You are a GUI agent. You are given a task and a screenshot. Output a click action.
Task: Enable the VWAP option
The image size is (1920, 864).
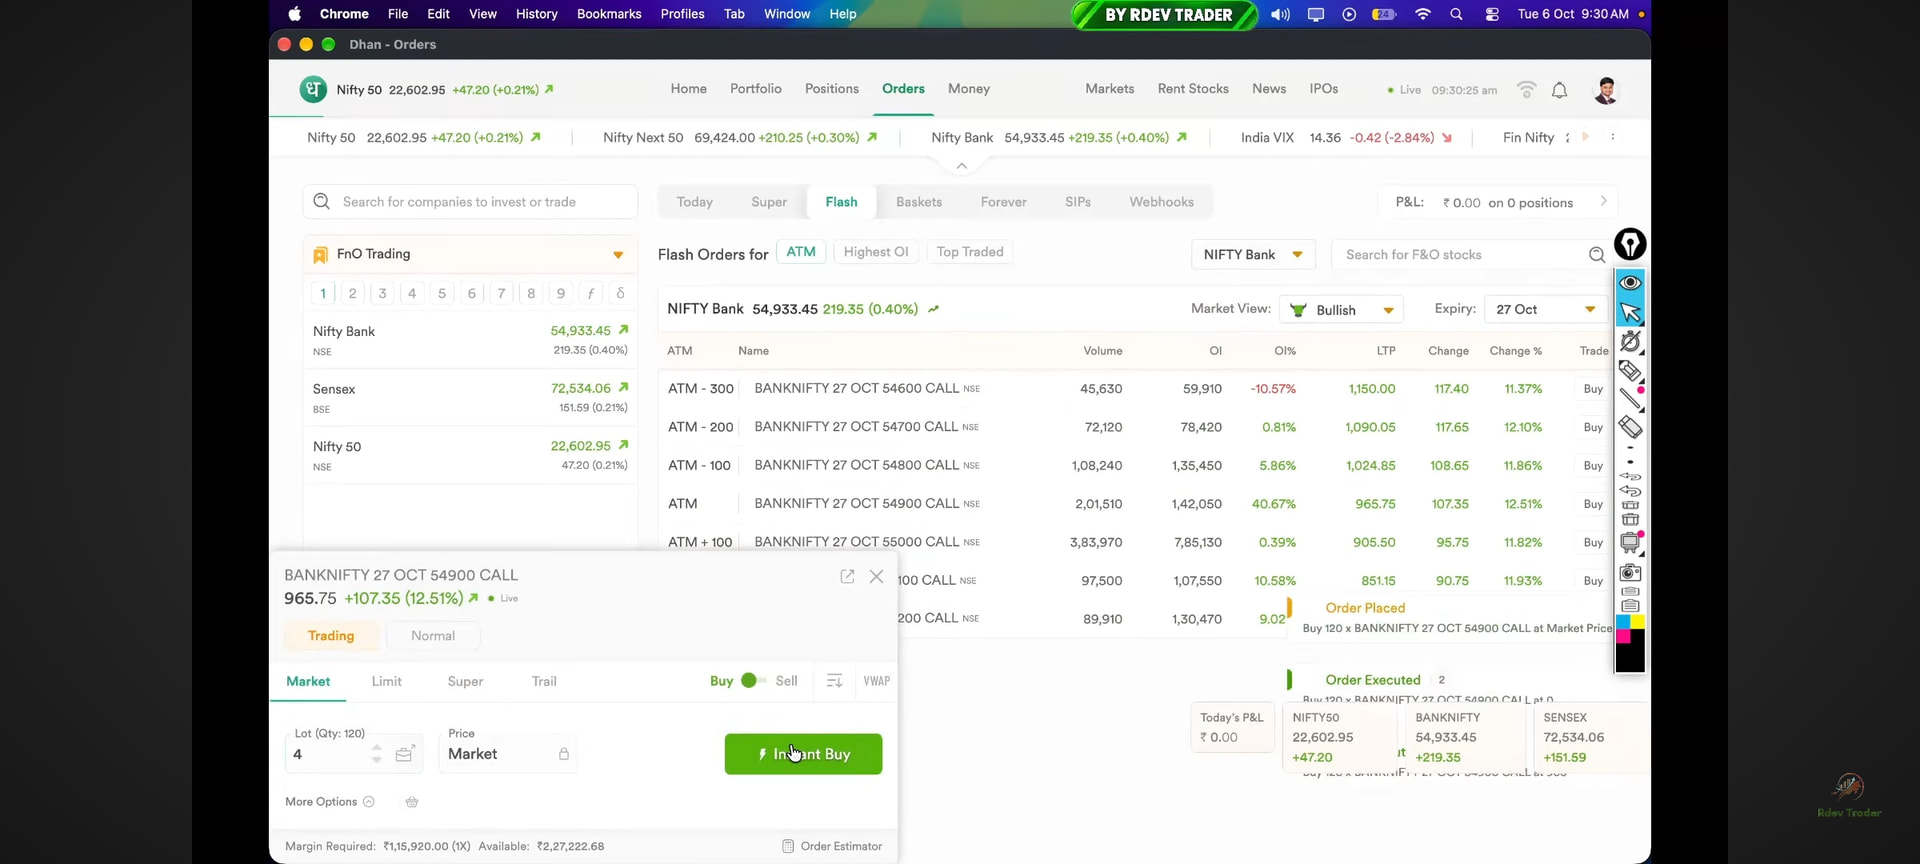pos(877,681)
